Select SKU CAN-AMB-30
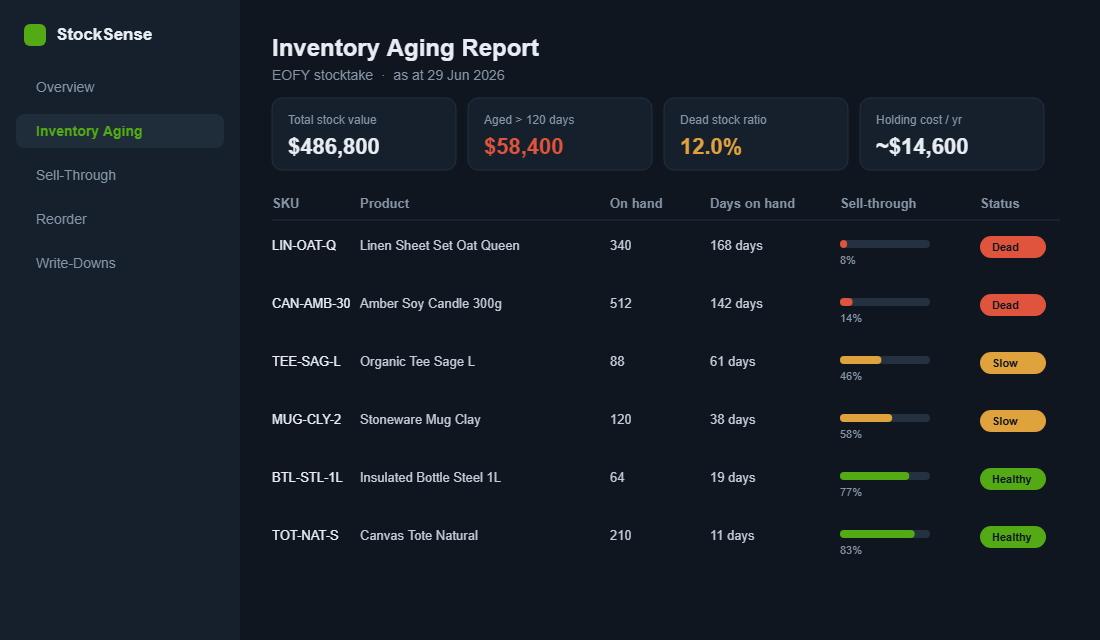Image resolution: width=1100 pixels, height=640 pixels. [311, 304]
